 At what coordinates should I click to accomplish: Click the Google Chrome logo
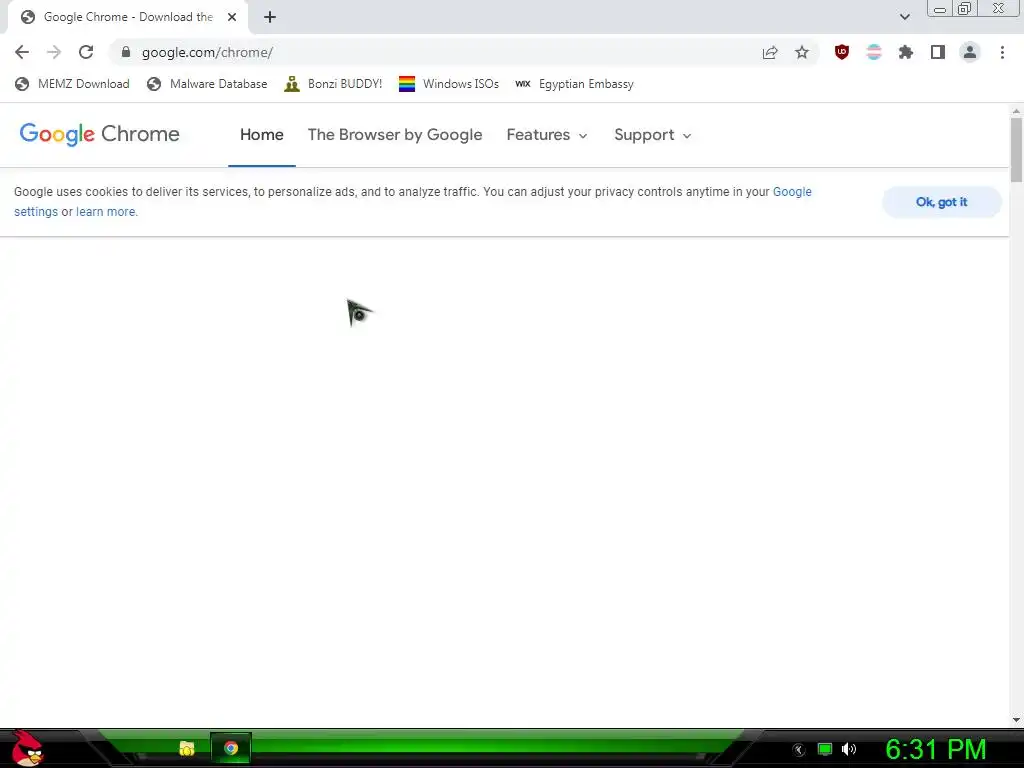pyautogui.click(x=99, y=134)
